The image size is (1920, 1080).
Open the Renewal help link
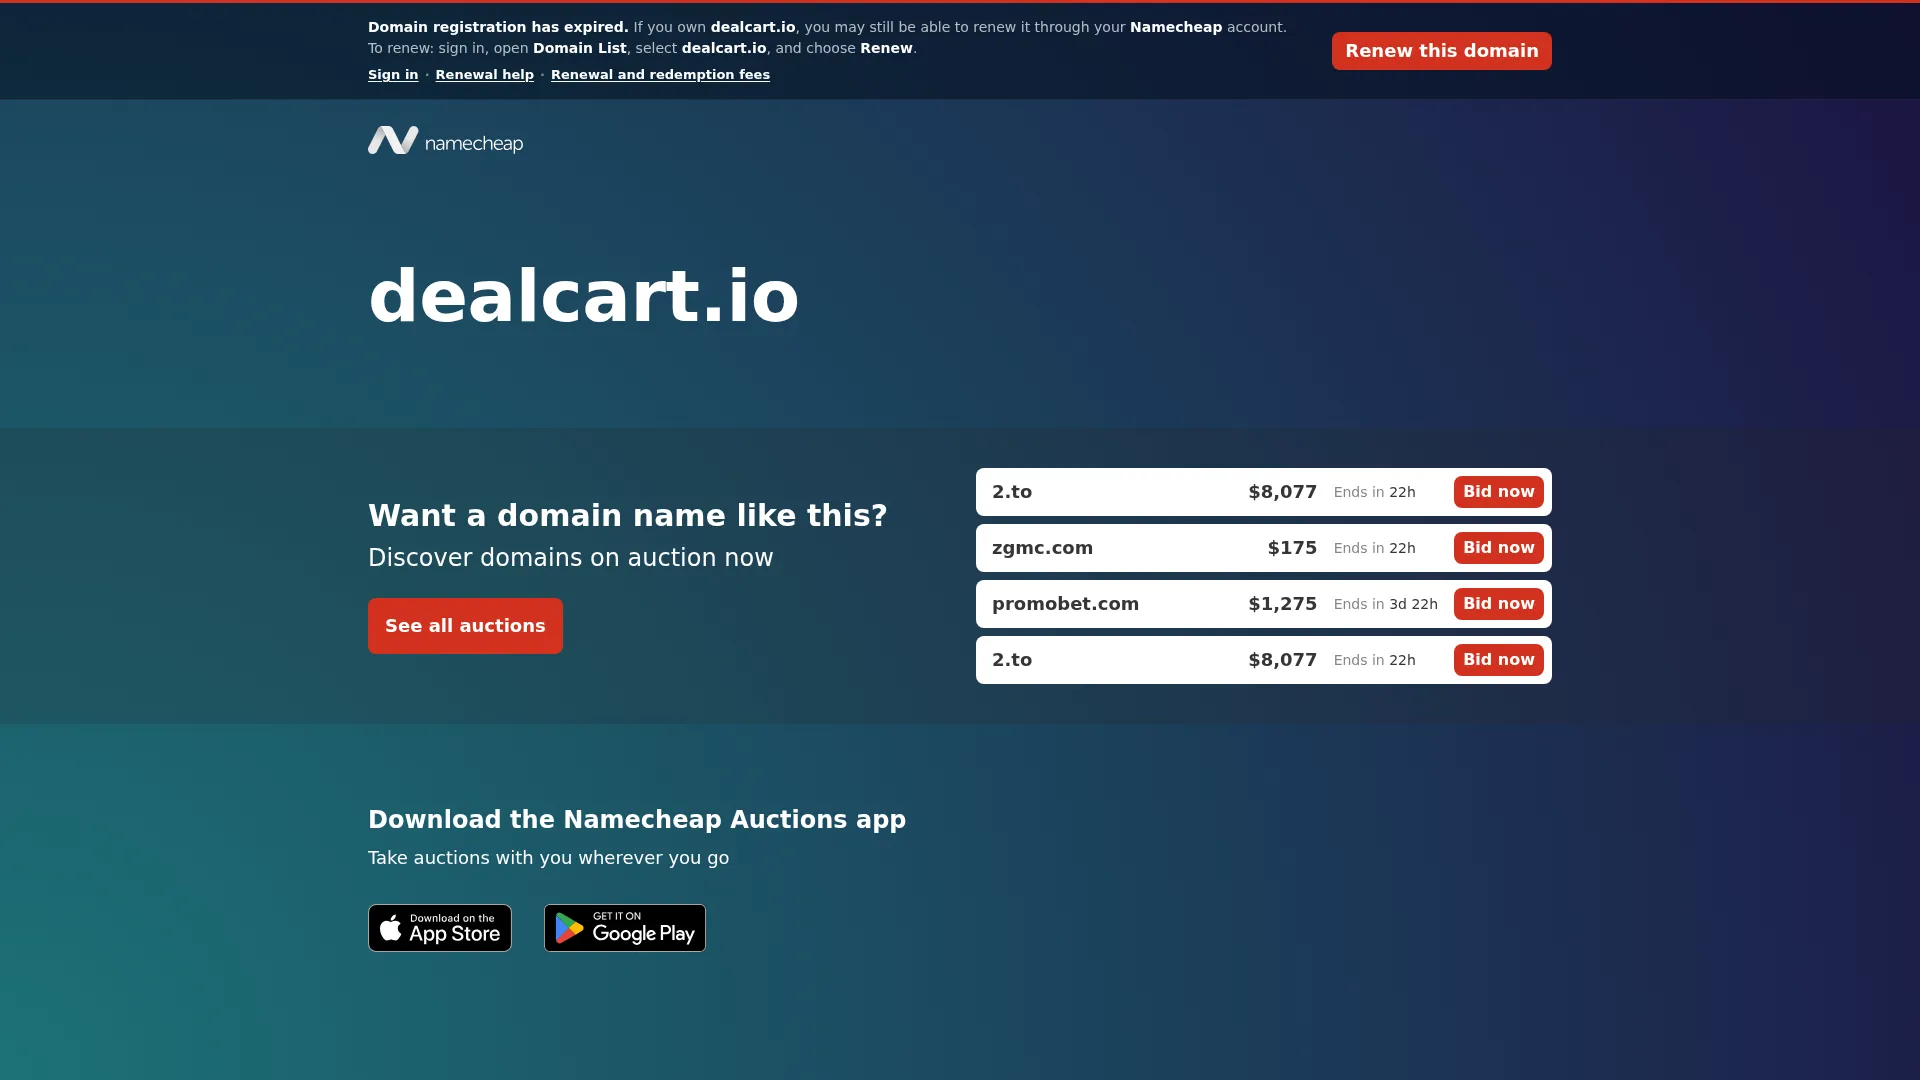click(x=484, y=75)
